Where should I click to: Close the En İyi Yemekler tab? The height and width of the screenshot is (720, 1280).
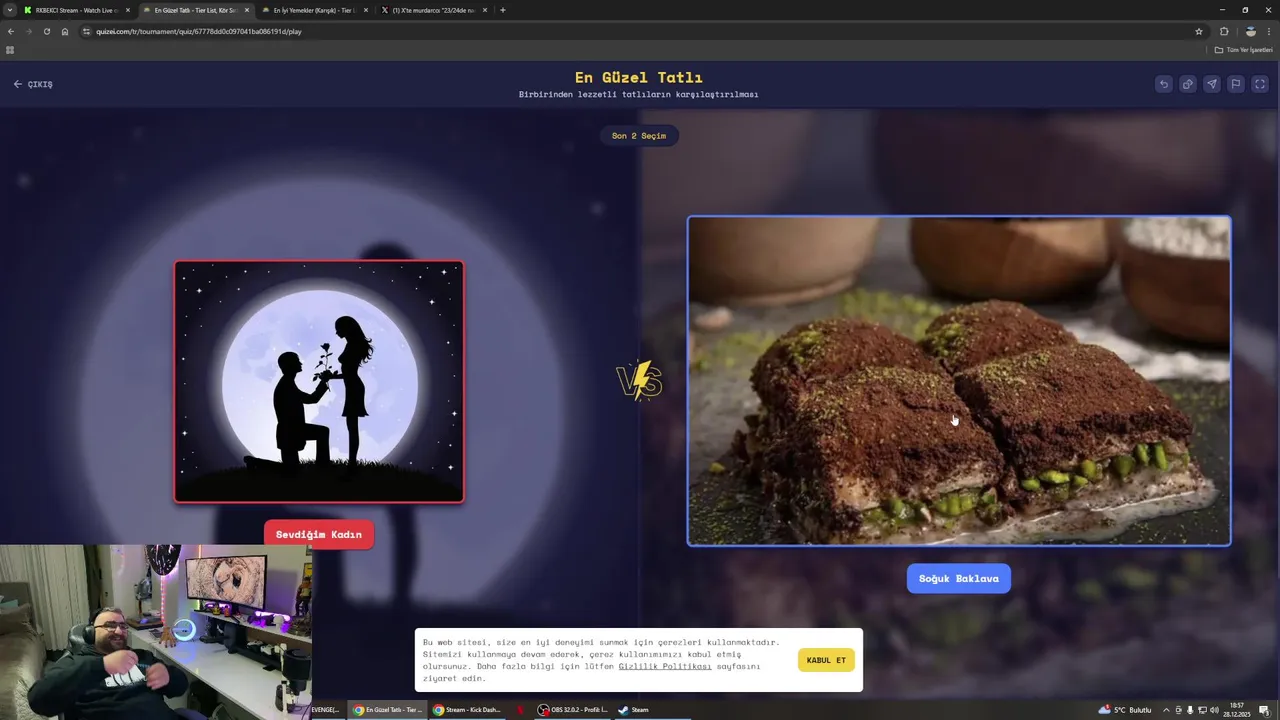pos(365,10)
